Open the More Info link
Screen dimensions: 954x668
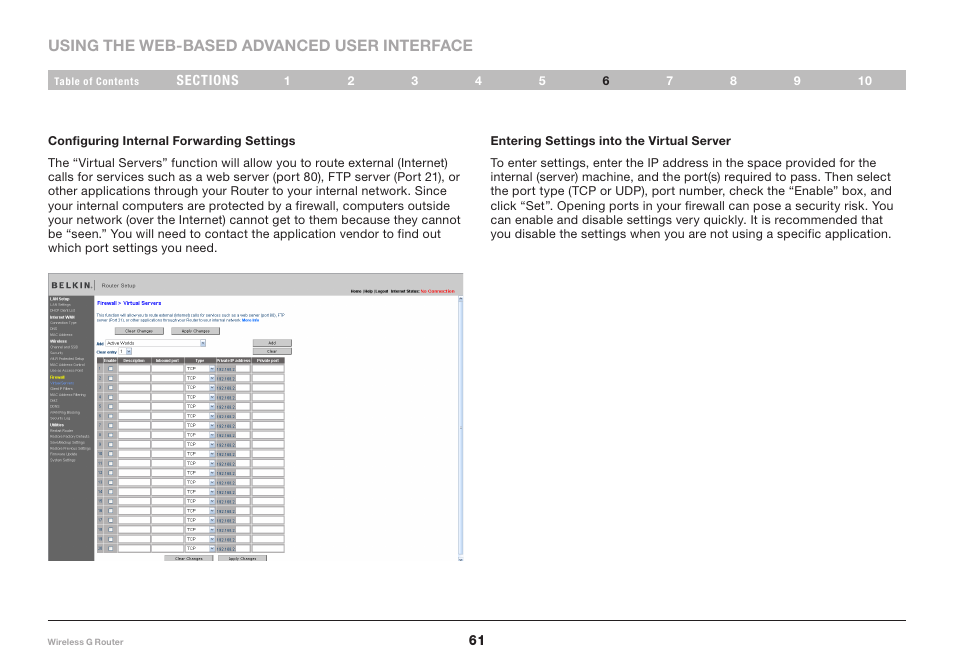[x=250, y=320]
